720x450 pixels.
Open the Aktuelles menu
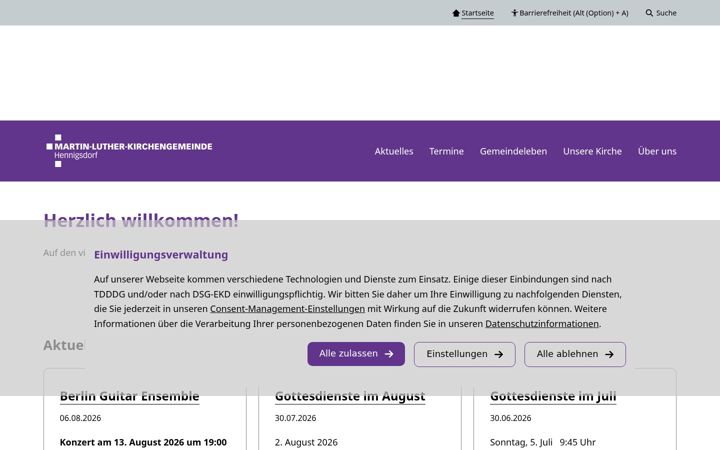[x=394, y=151]
